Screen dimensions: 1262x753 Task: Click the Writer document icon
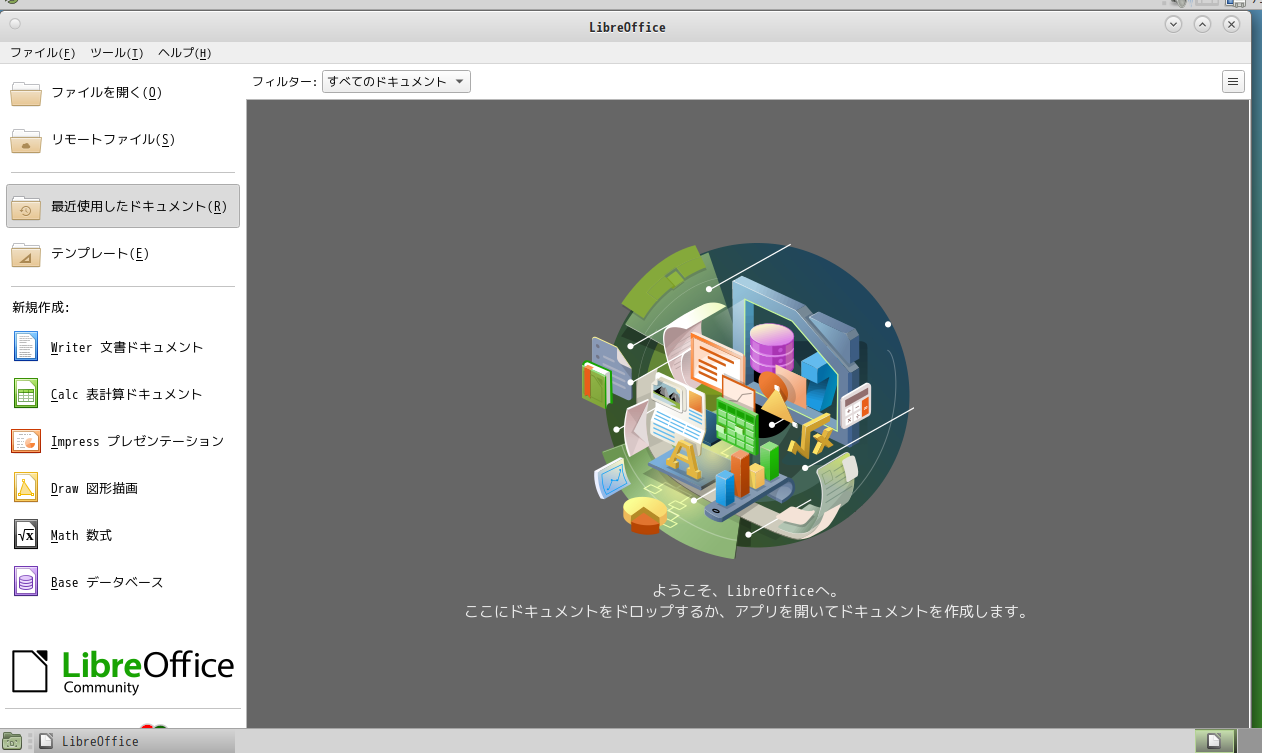(26, 347)
